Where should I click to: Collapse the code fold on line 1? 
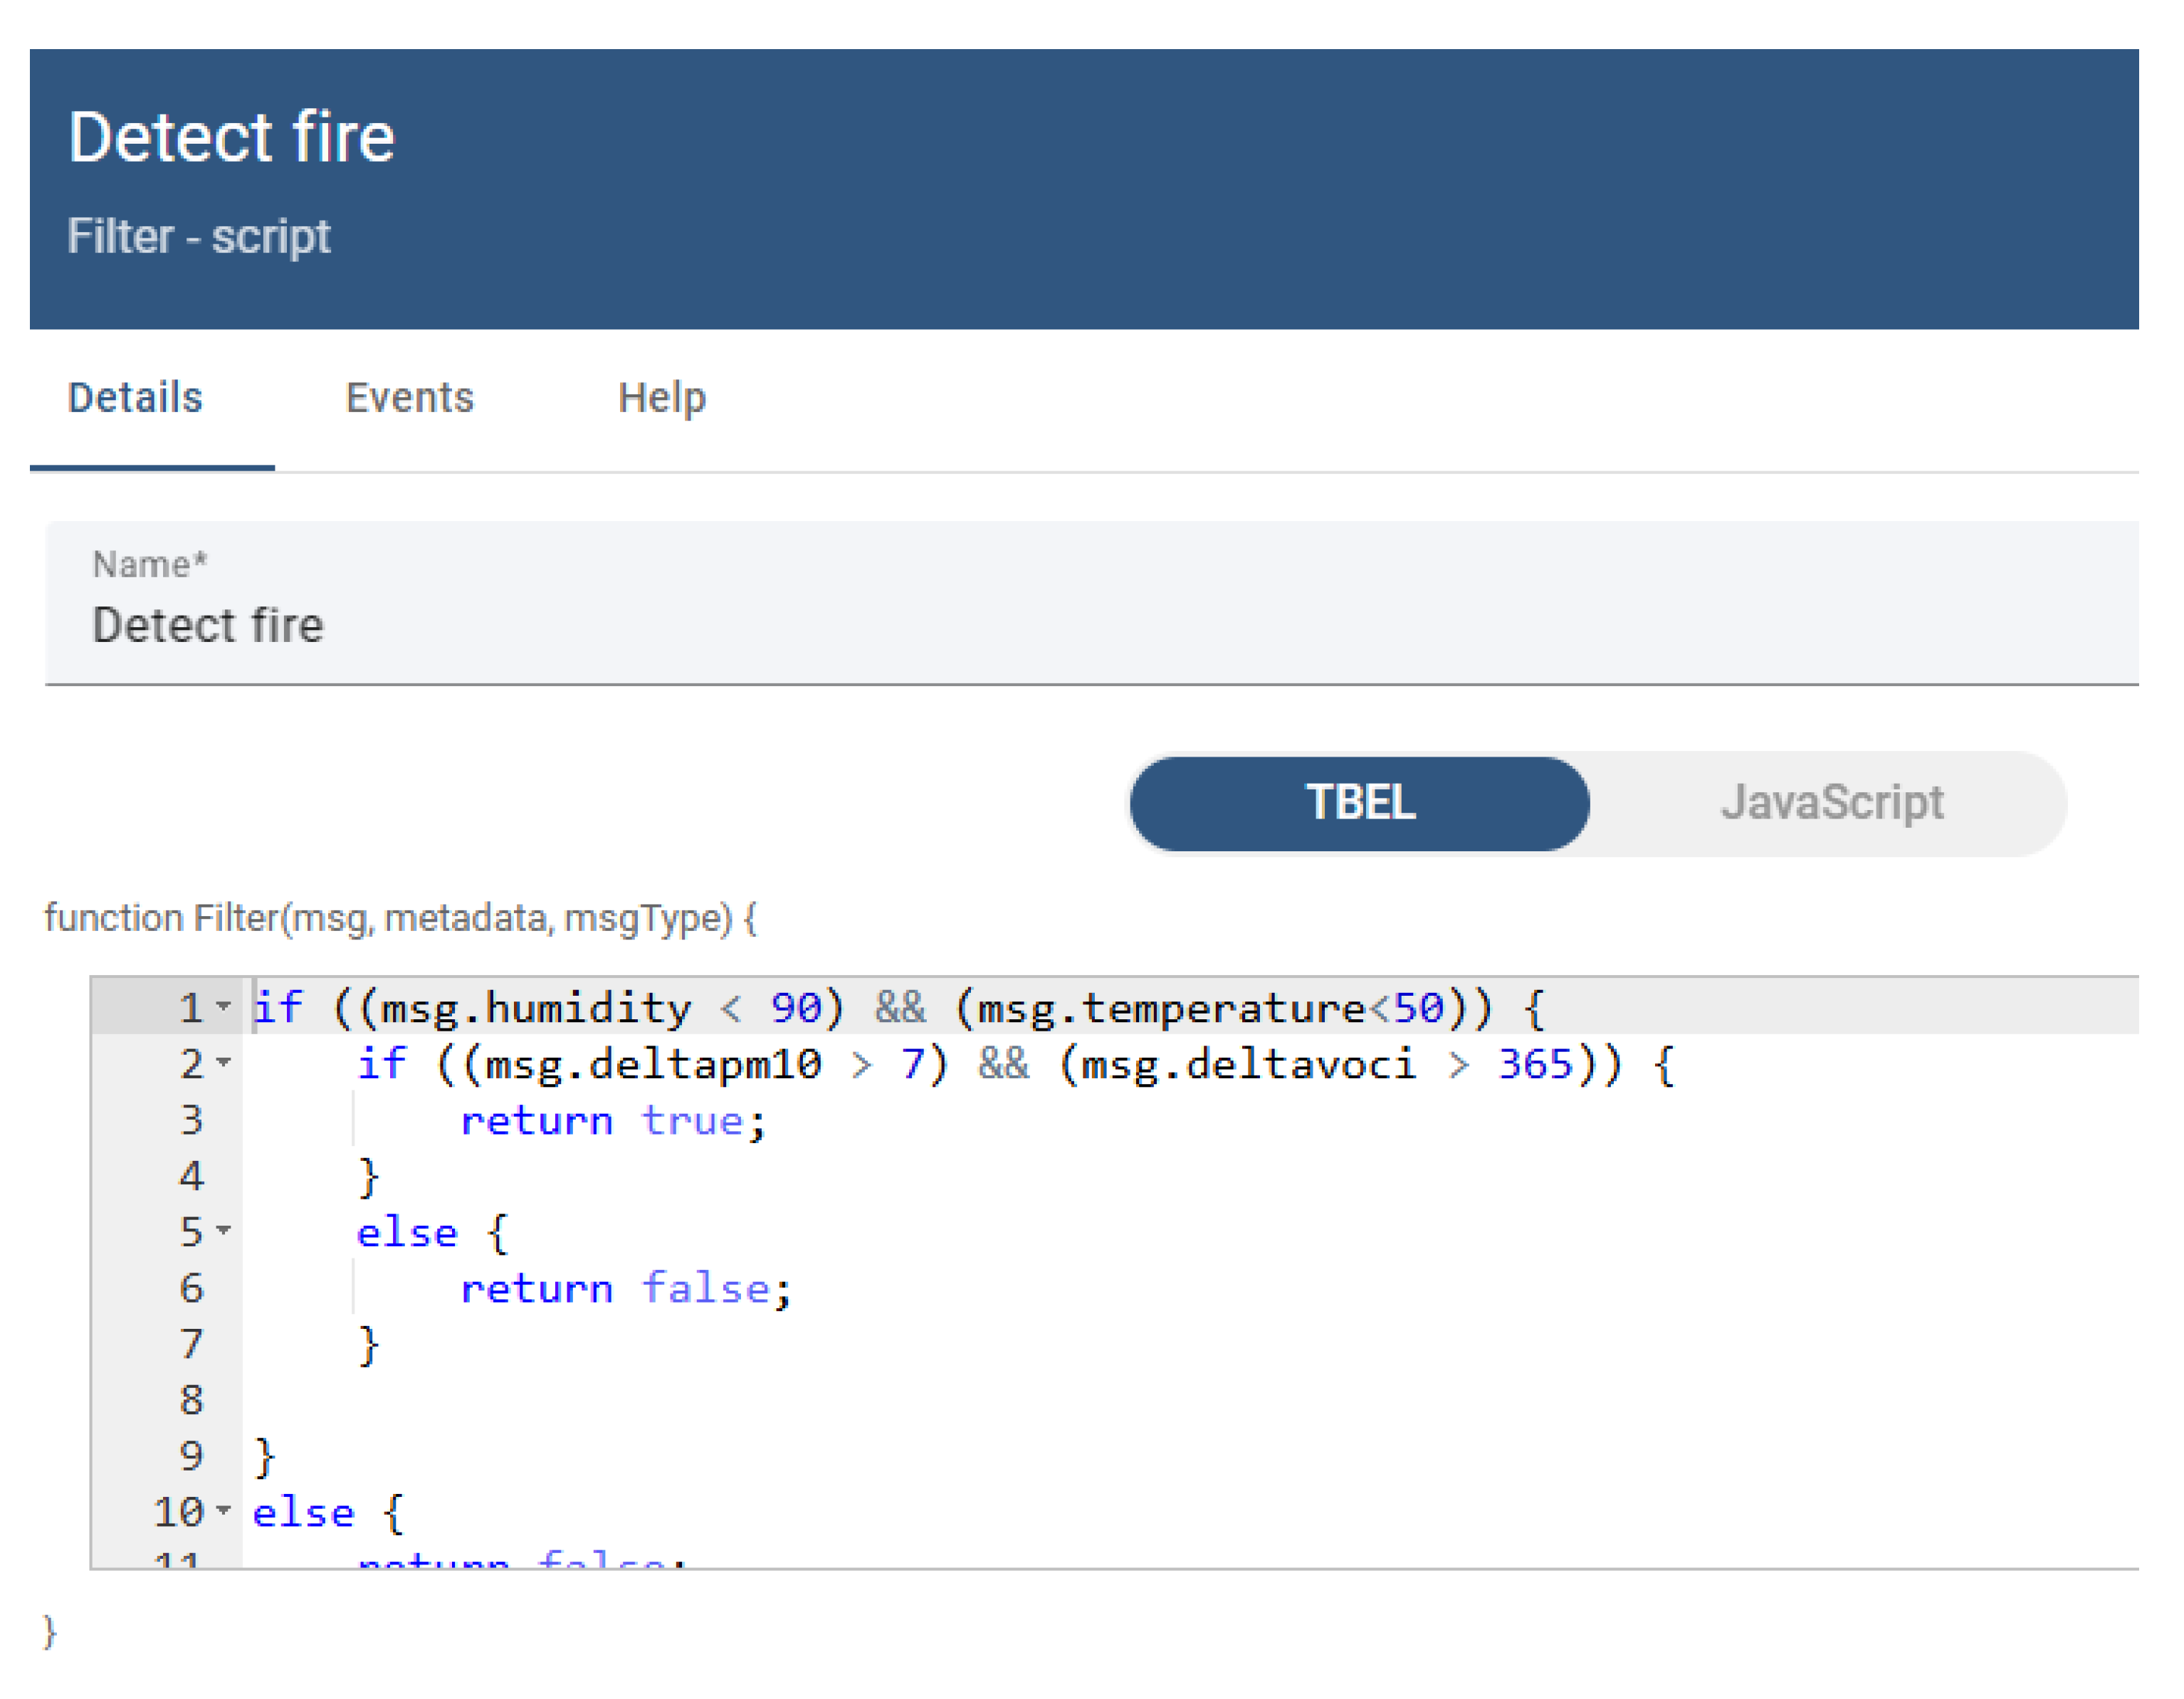pyautogui.click(x=224, y=1006)
